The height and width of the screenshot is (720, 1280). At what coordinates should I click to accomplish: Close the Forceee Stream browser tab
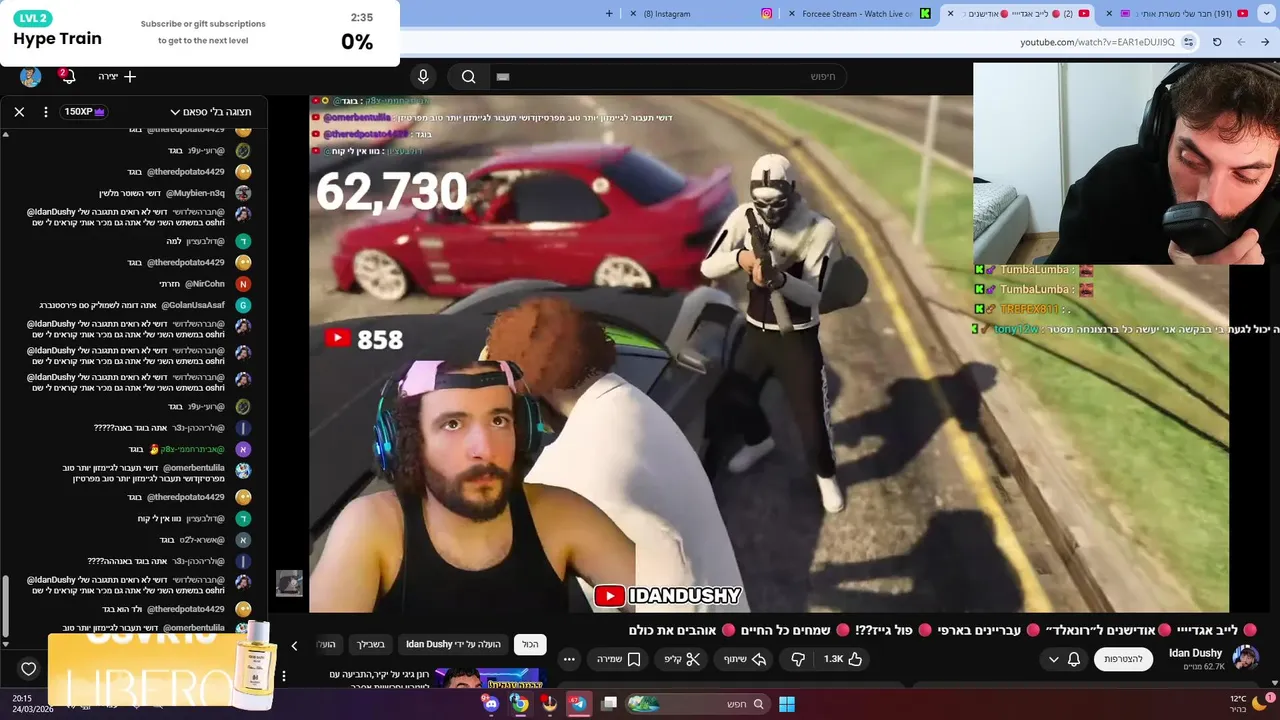click(x=793, y=14)
